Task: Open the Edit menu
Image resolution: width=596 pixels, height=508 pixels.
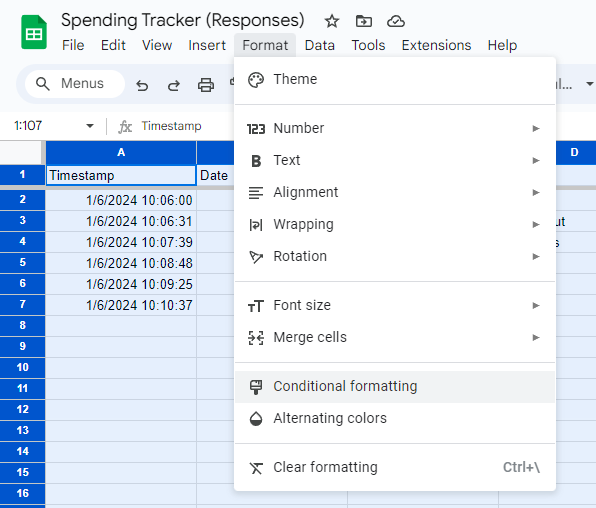Action: tap(113, 45)
